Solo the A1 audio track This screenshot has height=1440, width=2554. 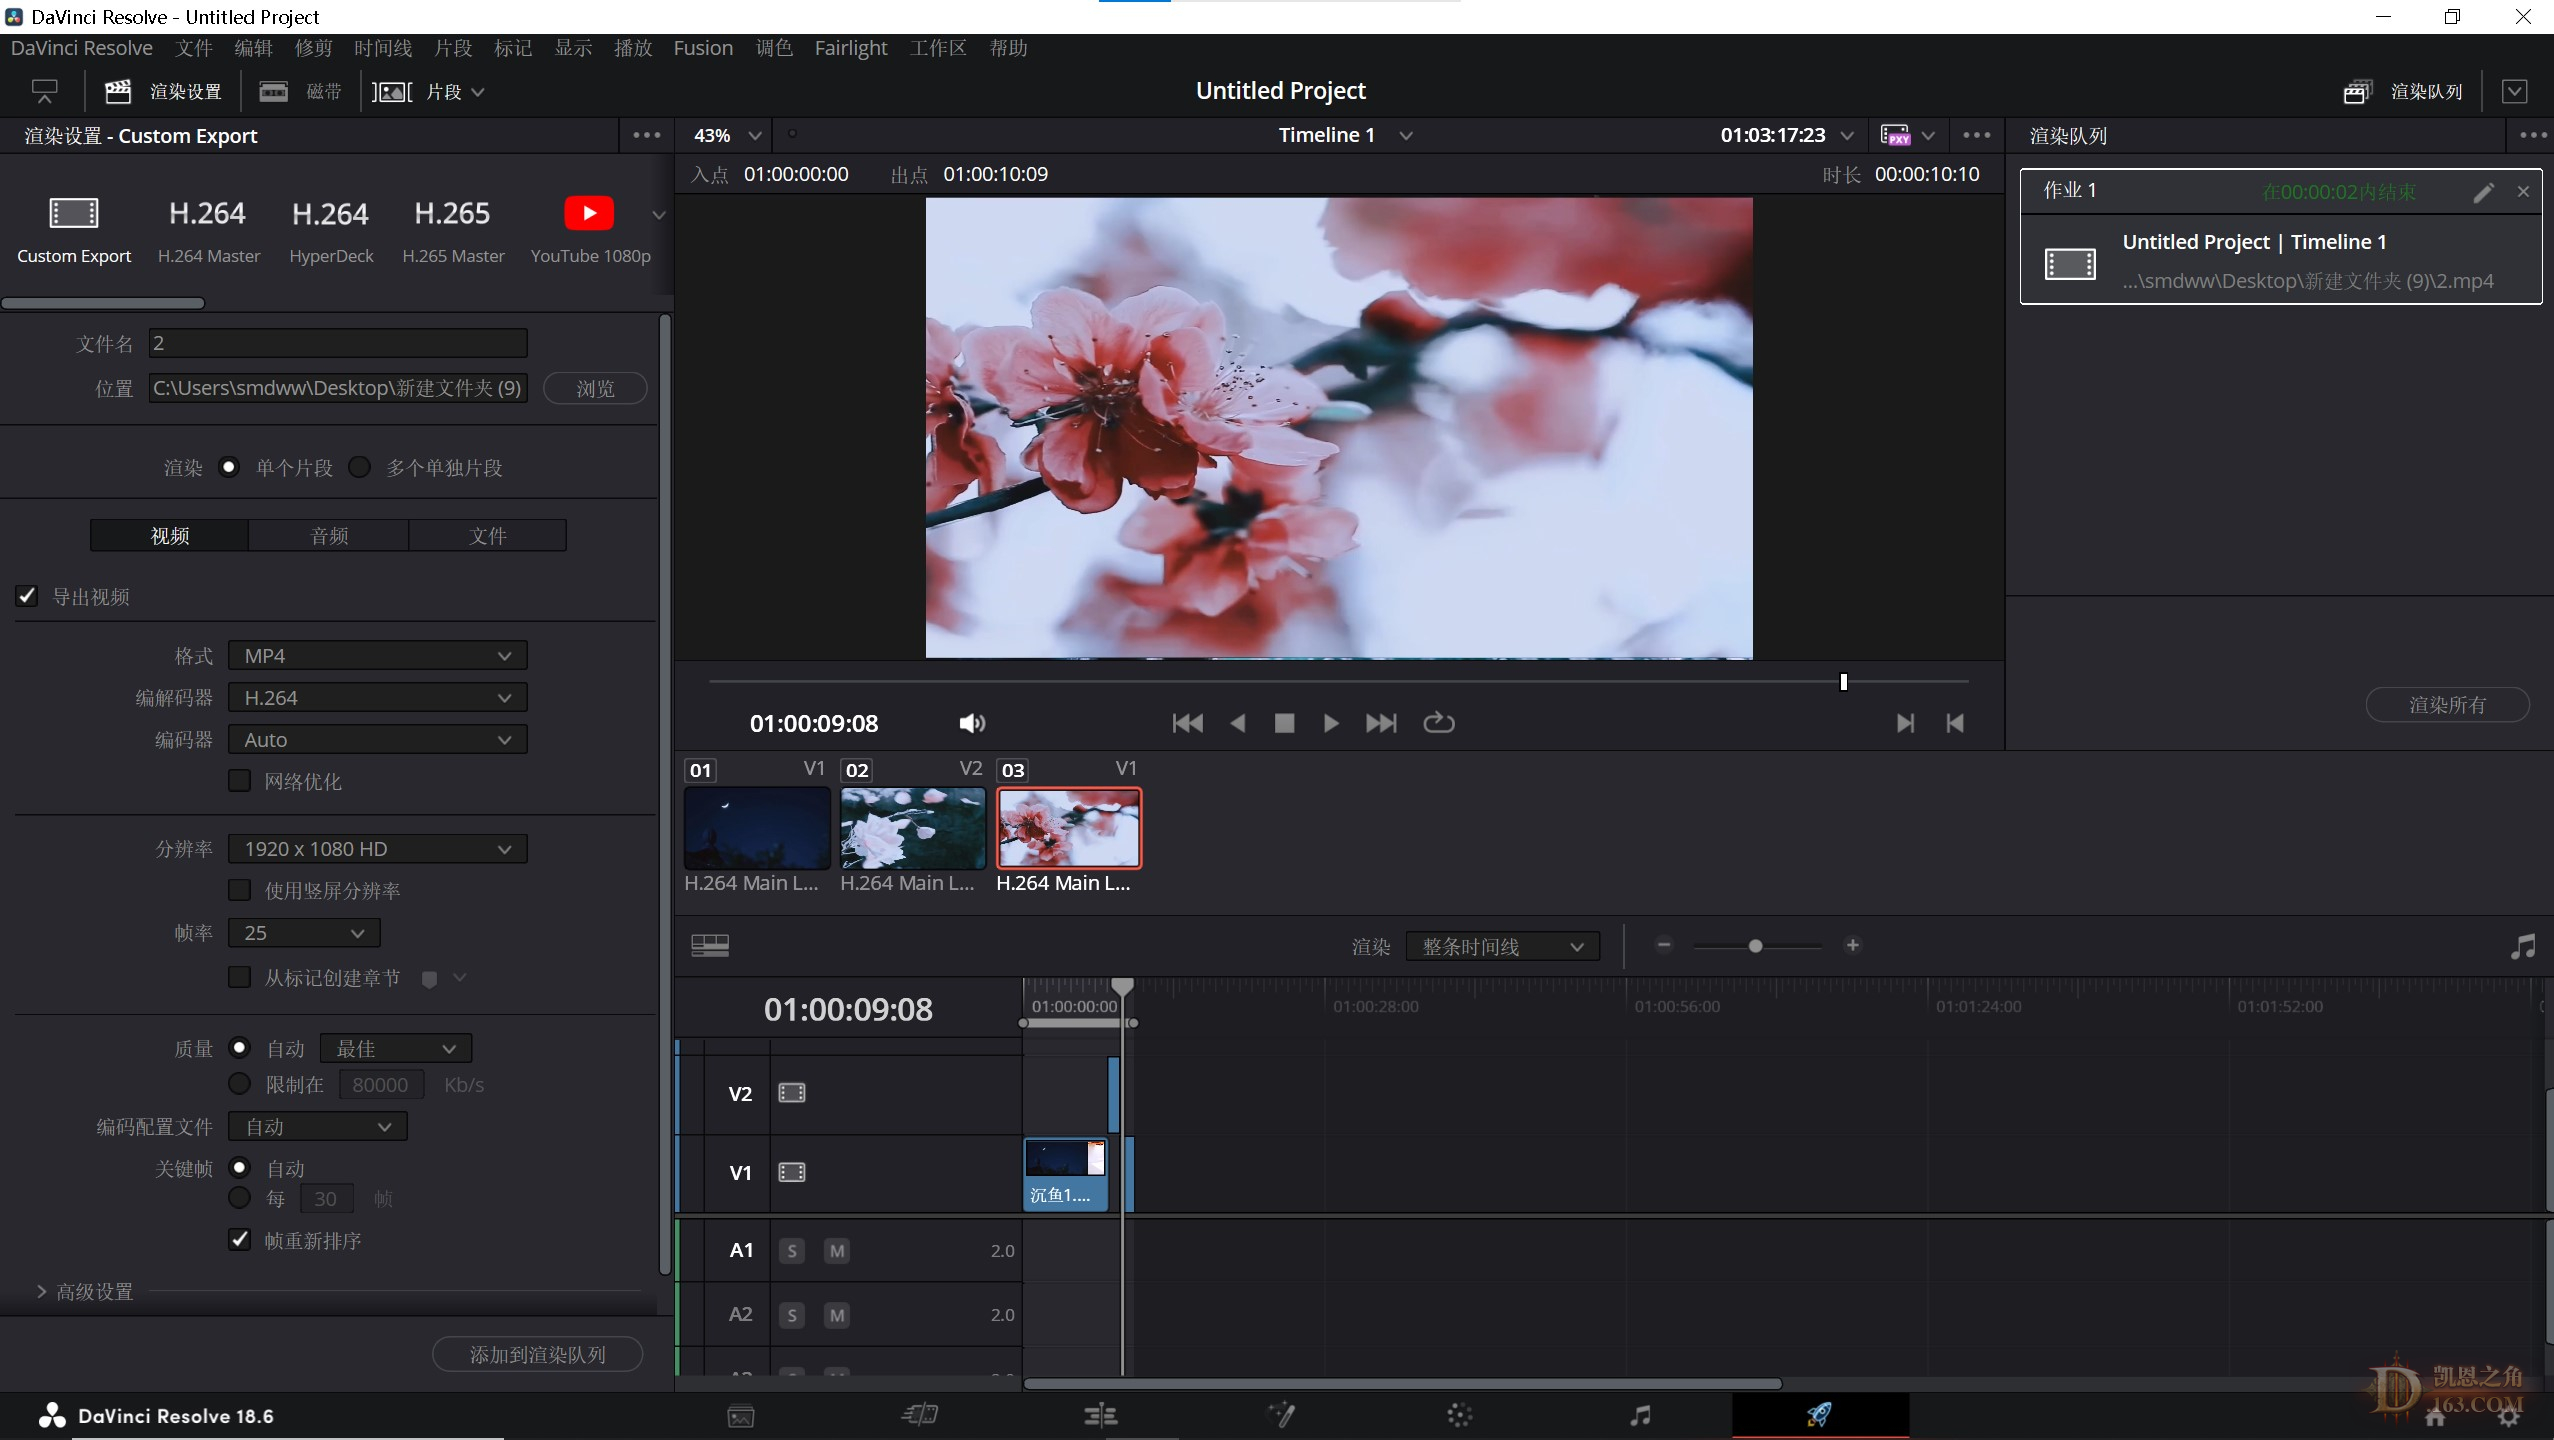(x=792, y=1250)
